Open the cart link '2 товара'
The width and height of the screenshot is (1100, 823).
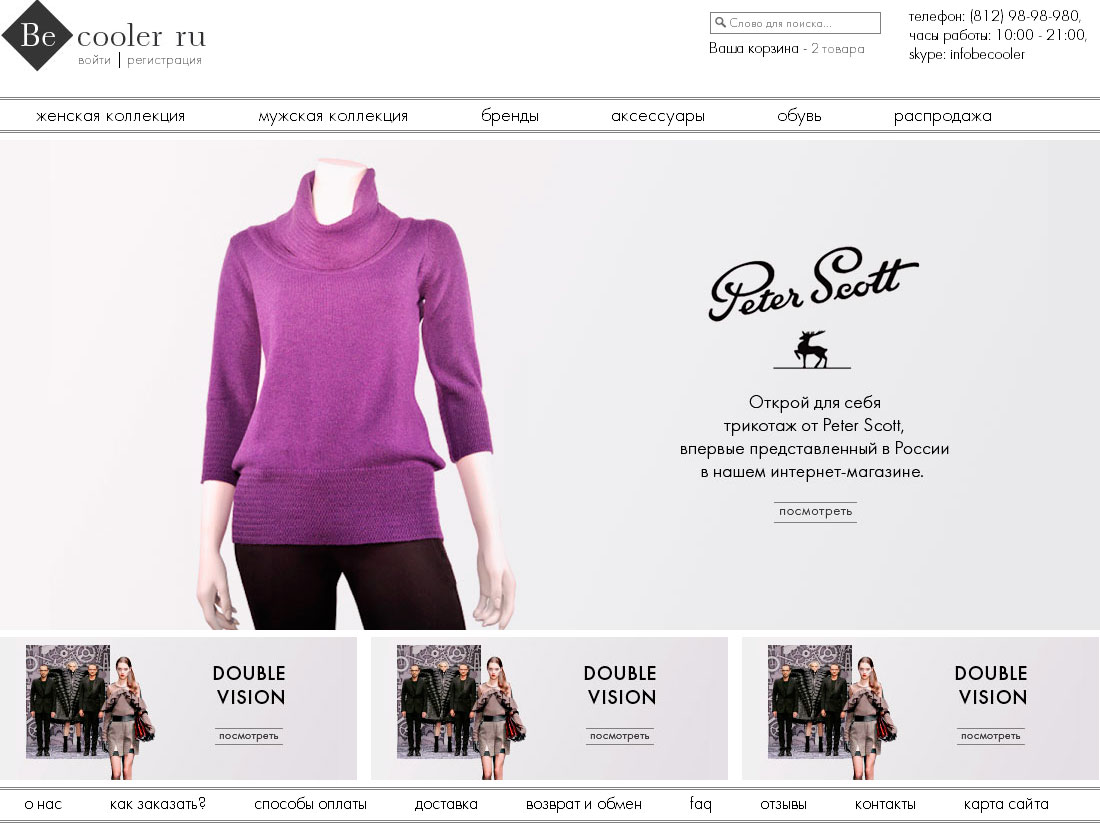point(838,48)
